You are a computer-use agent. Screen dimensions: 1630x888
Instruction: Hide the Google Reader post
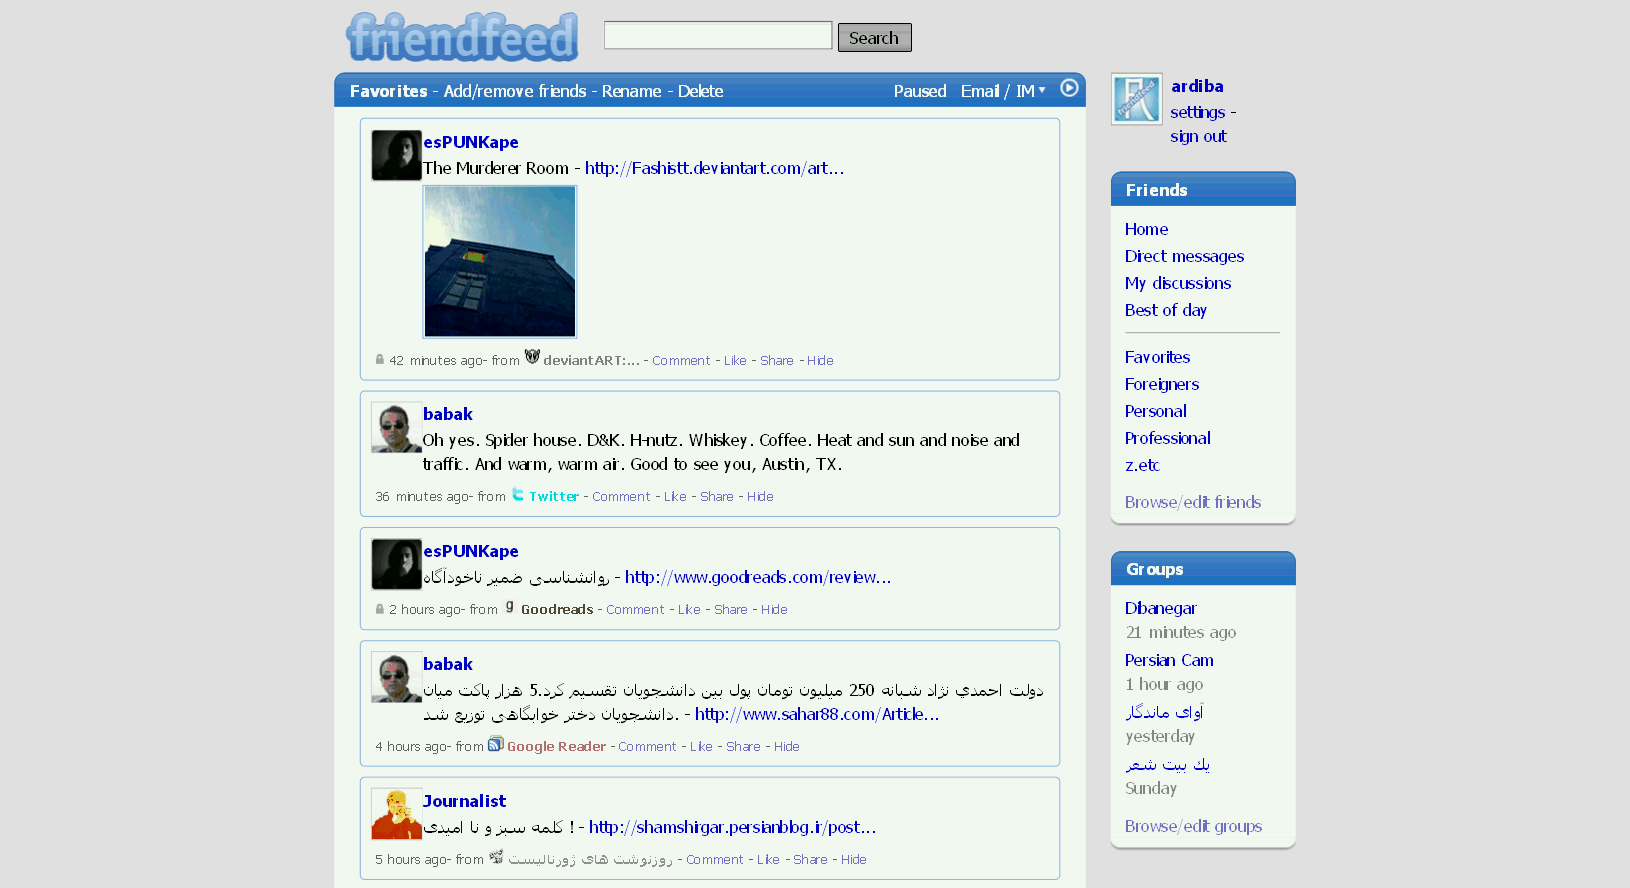[787, 747]
